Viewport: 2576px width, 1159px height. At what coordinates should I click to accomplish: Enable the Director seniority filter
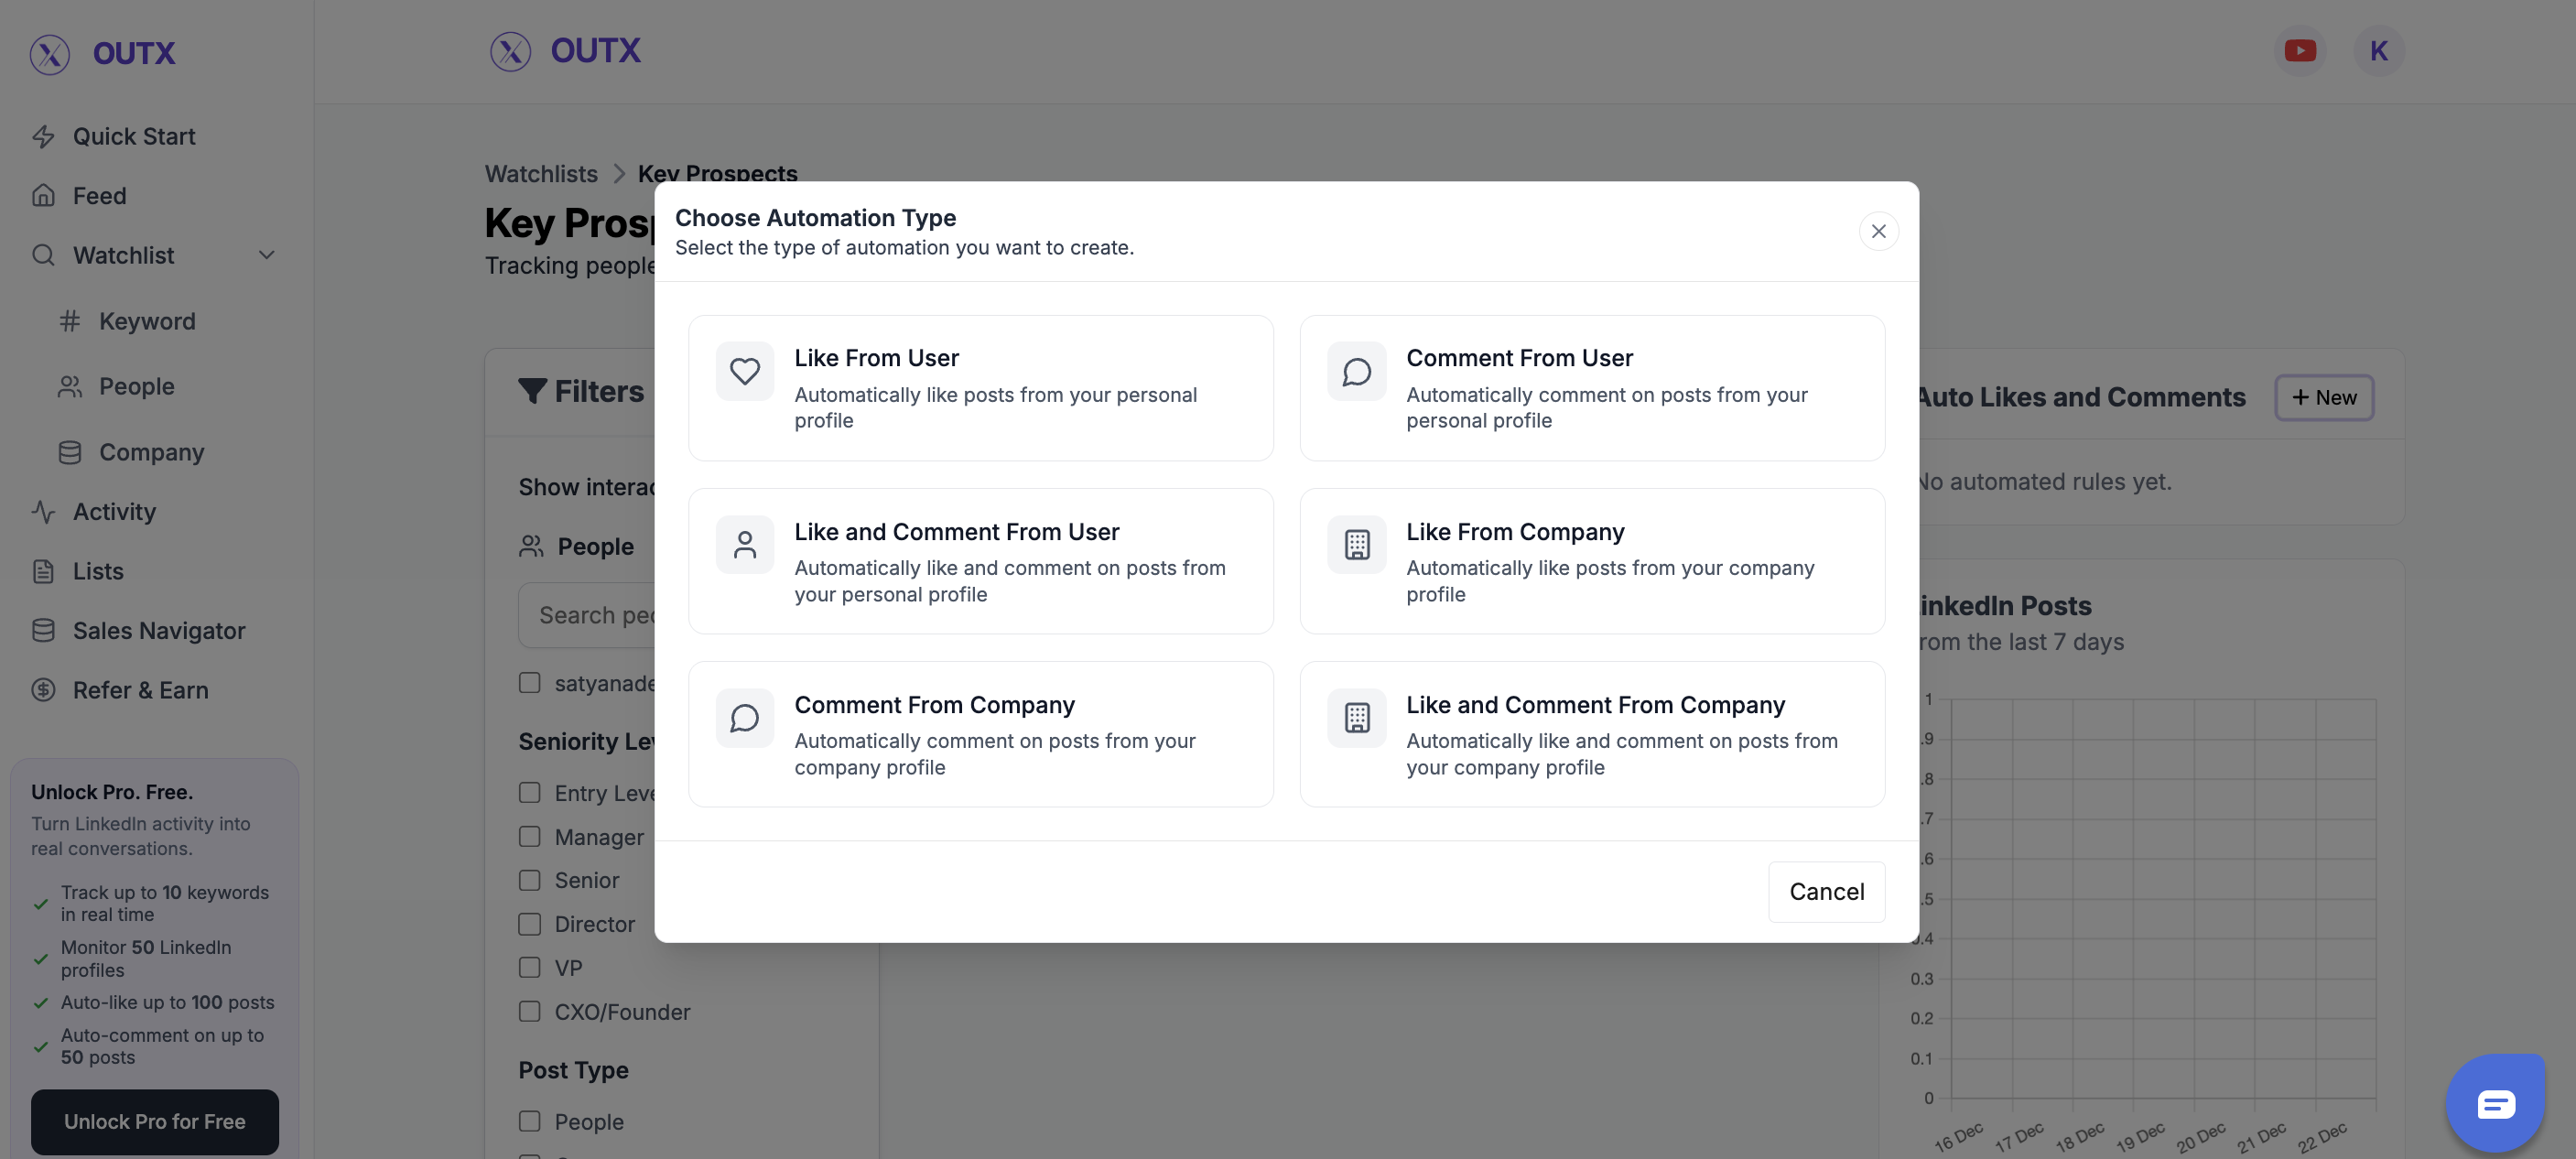pos(529,924)
